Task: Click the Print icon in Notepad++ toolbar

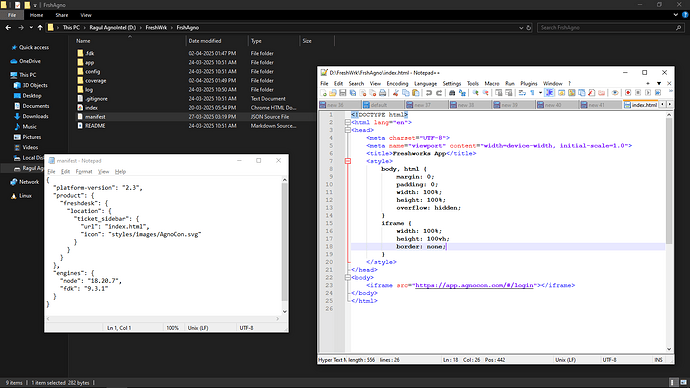Action: (x=382, y=93)
